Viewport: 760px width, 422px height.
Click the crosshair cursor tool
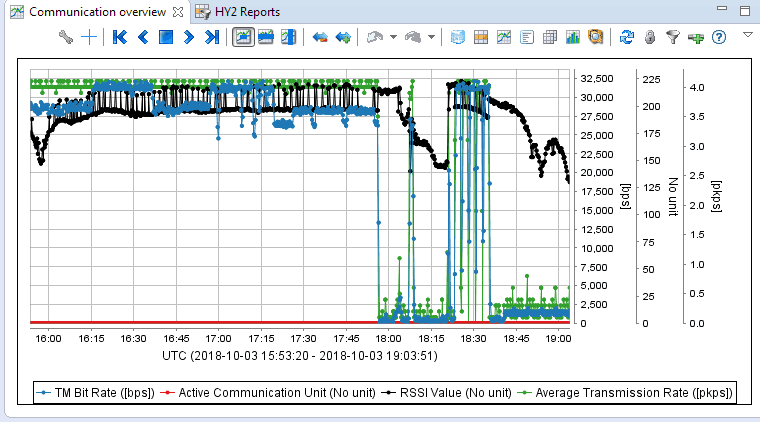pyautogui.click(x=90, y=37)
